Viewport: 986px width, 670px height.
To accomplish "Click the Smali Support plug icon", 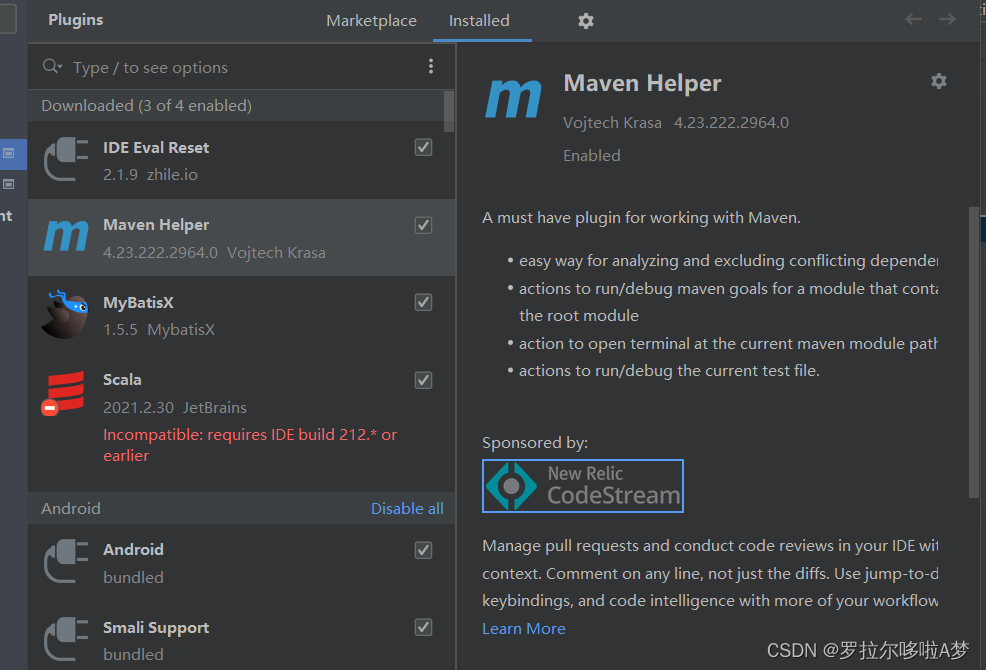I will click(x=66, y=639).
